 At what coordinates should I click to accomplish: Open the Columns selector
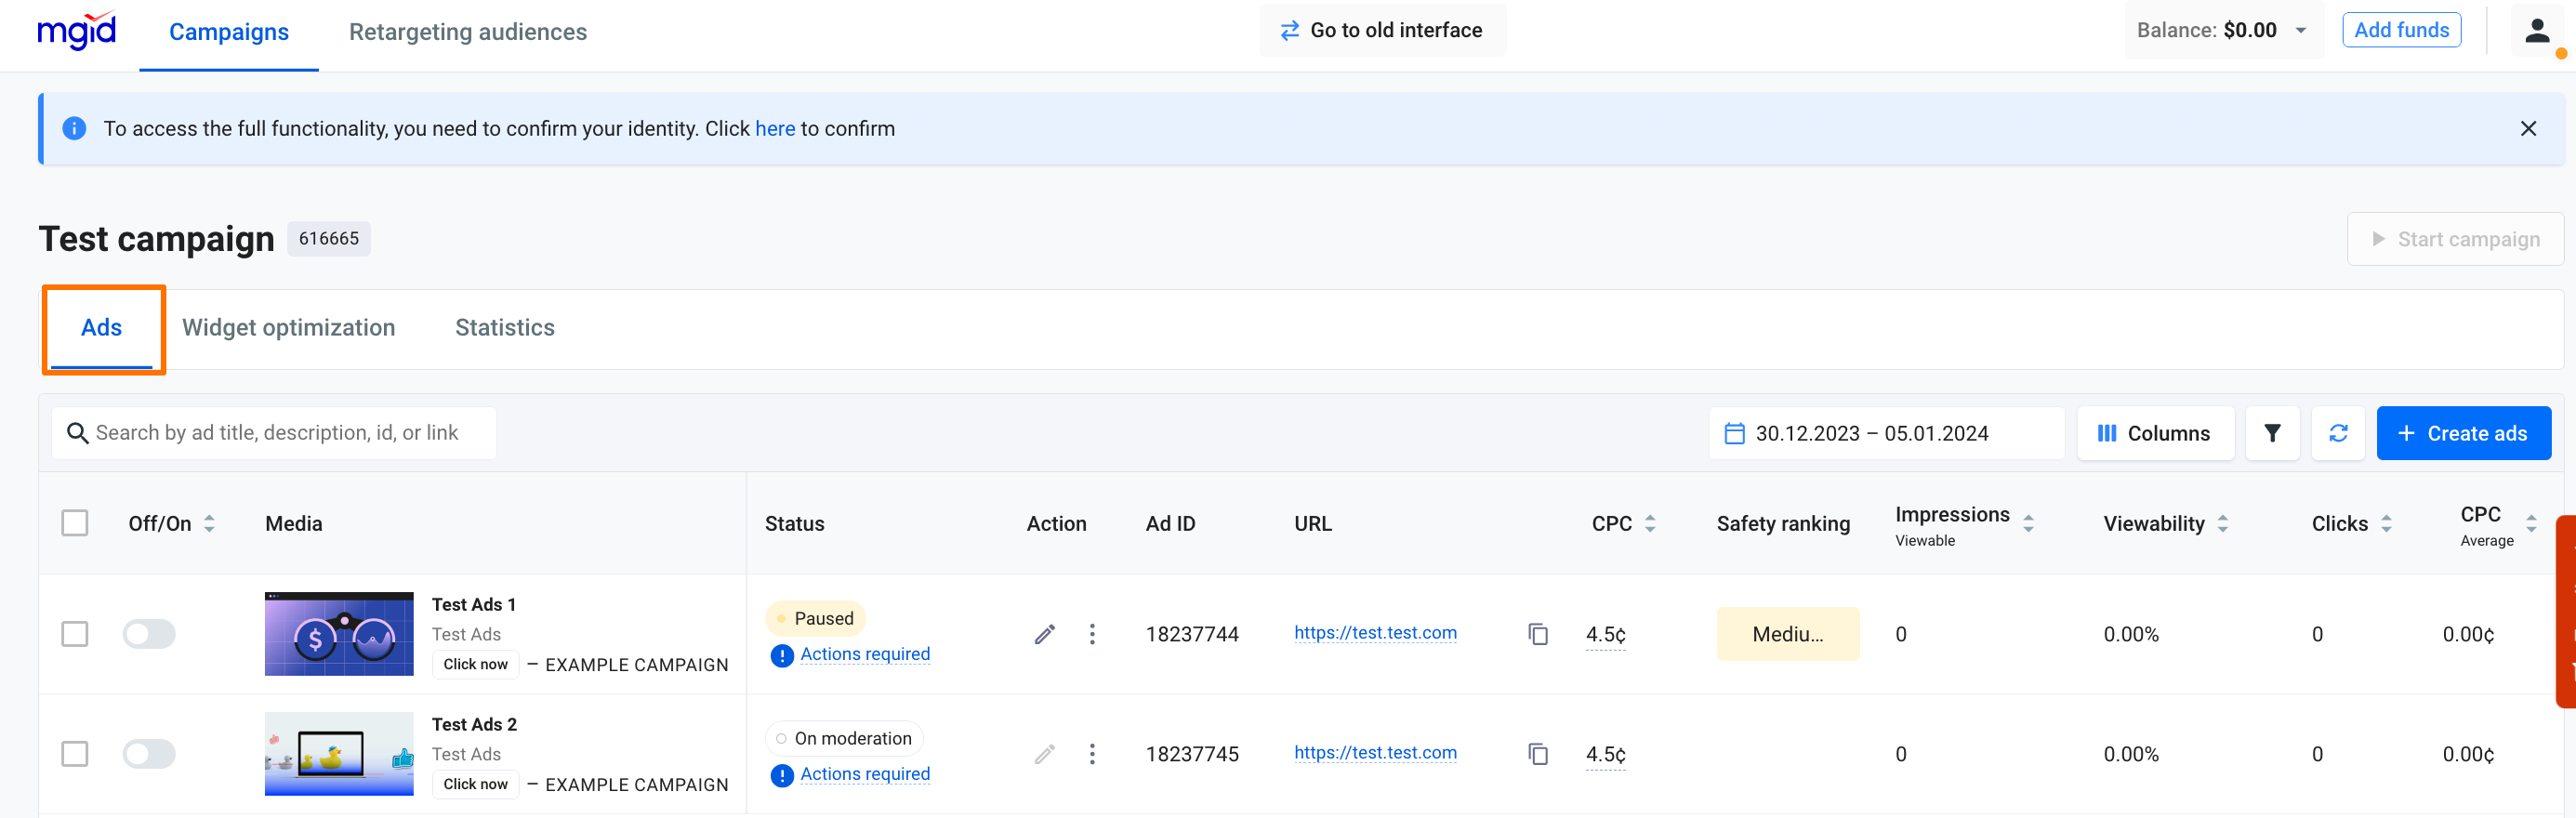pyautogui.click(x=2154, y=433)
